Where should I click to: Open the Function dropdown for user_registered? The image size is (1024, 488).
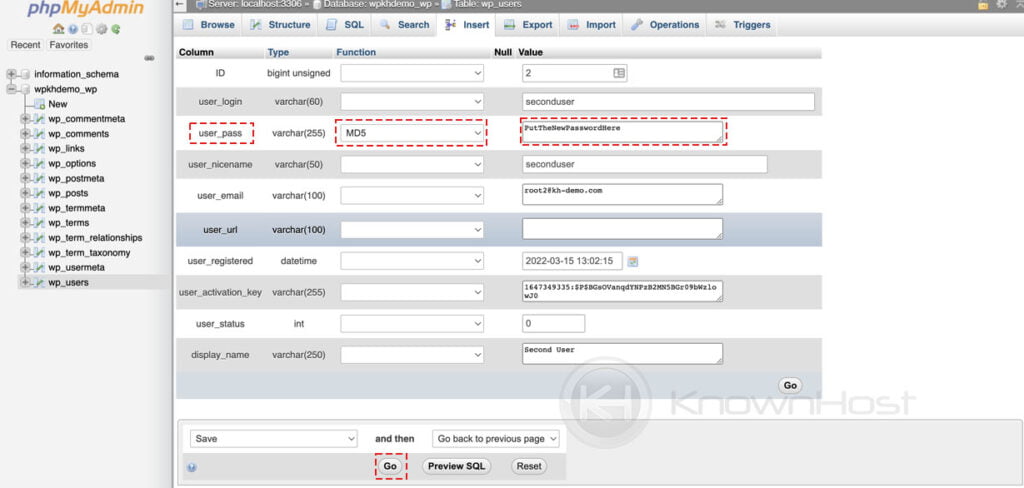pyautogui.click(x=412, y=261)
